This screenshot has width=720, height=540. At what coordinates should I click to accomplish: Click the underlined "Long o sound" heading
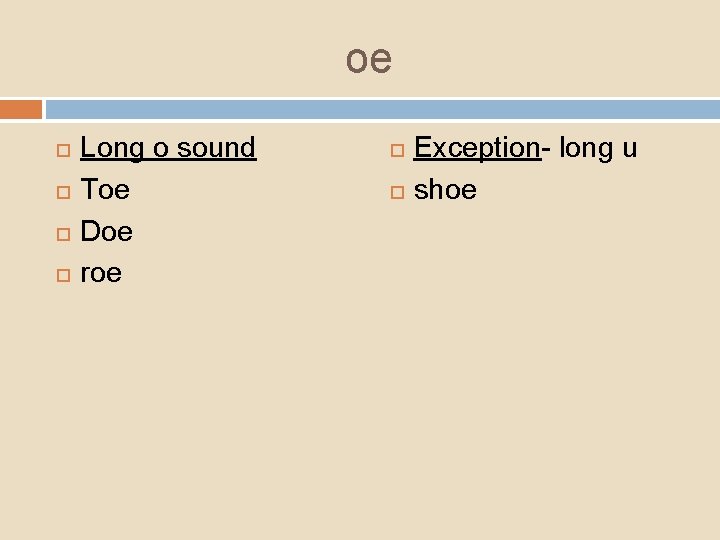pos(168,148)
